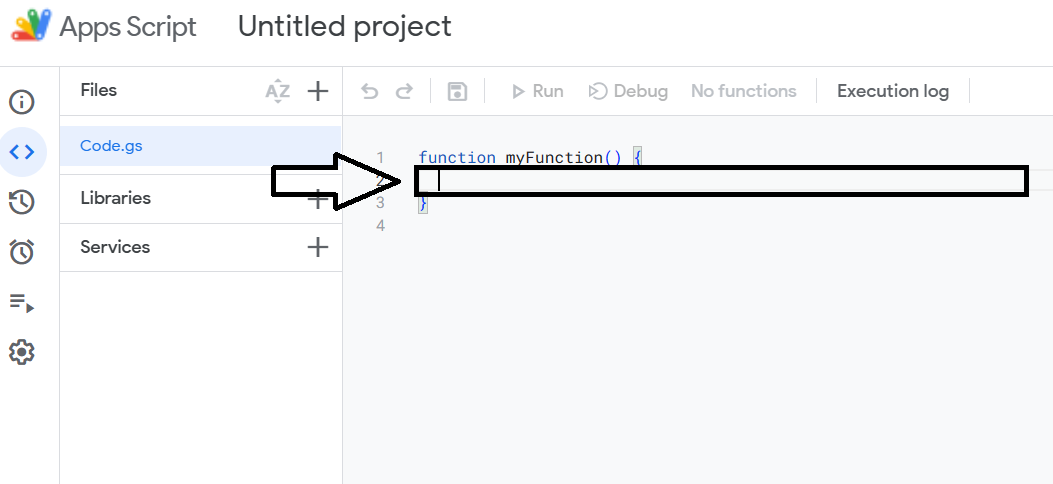Open the Executions list icon
Viewport: 1053px width, 484px height.
[x=22, y=302]
